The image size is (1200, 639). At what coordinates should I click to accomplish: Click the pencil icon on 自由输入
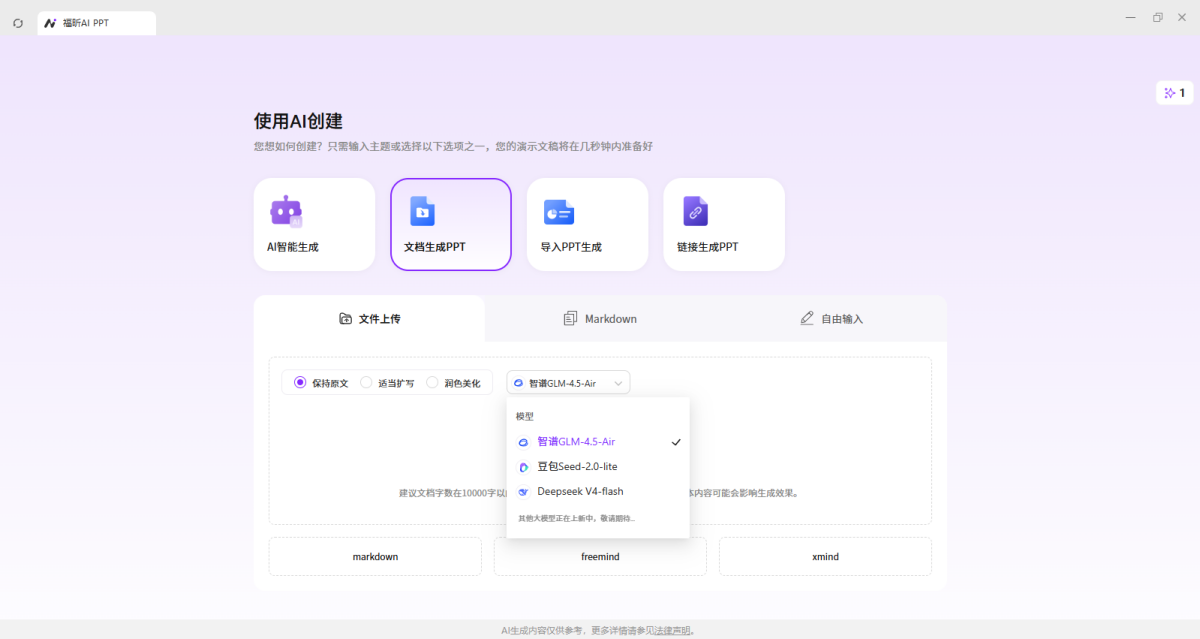[807, 318]
